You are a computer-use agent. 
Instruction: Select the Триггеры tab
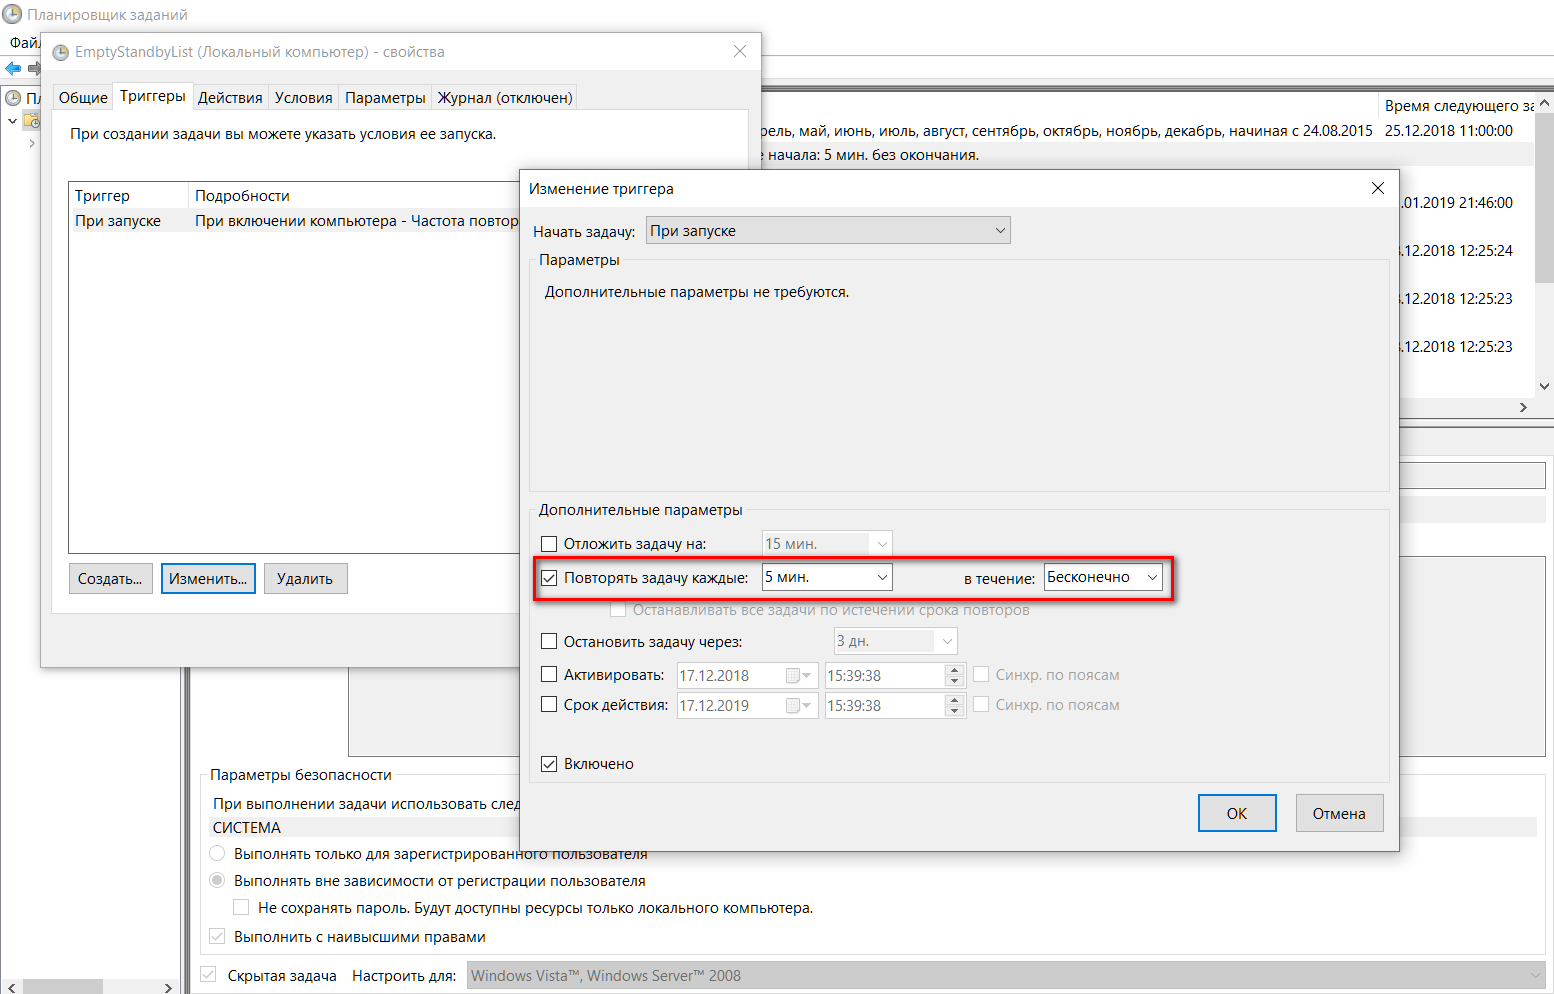coord(153,96)
